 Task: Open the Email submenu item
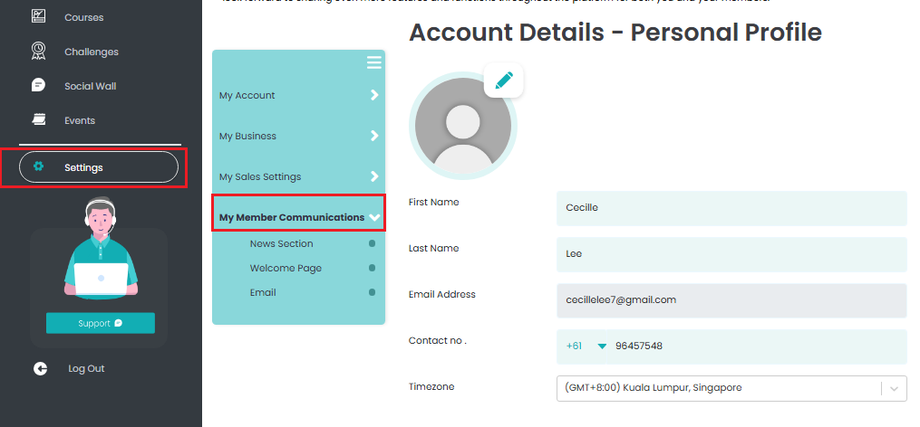point(263,293)
